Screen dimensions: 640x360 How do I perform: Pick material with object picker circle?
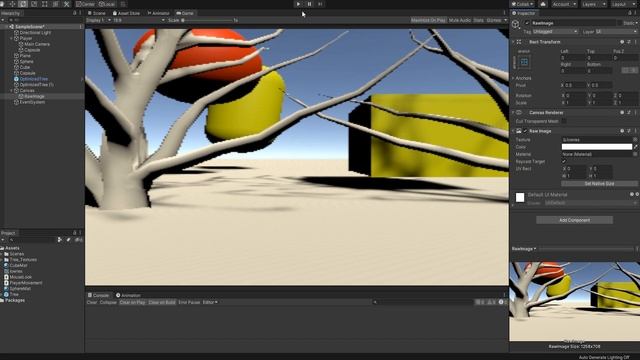point(635,154)
